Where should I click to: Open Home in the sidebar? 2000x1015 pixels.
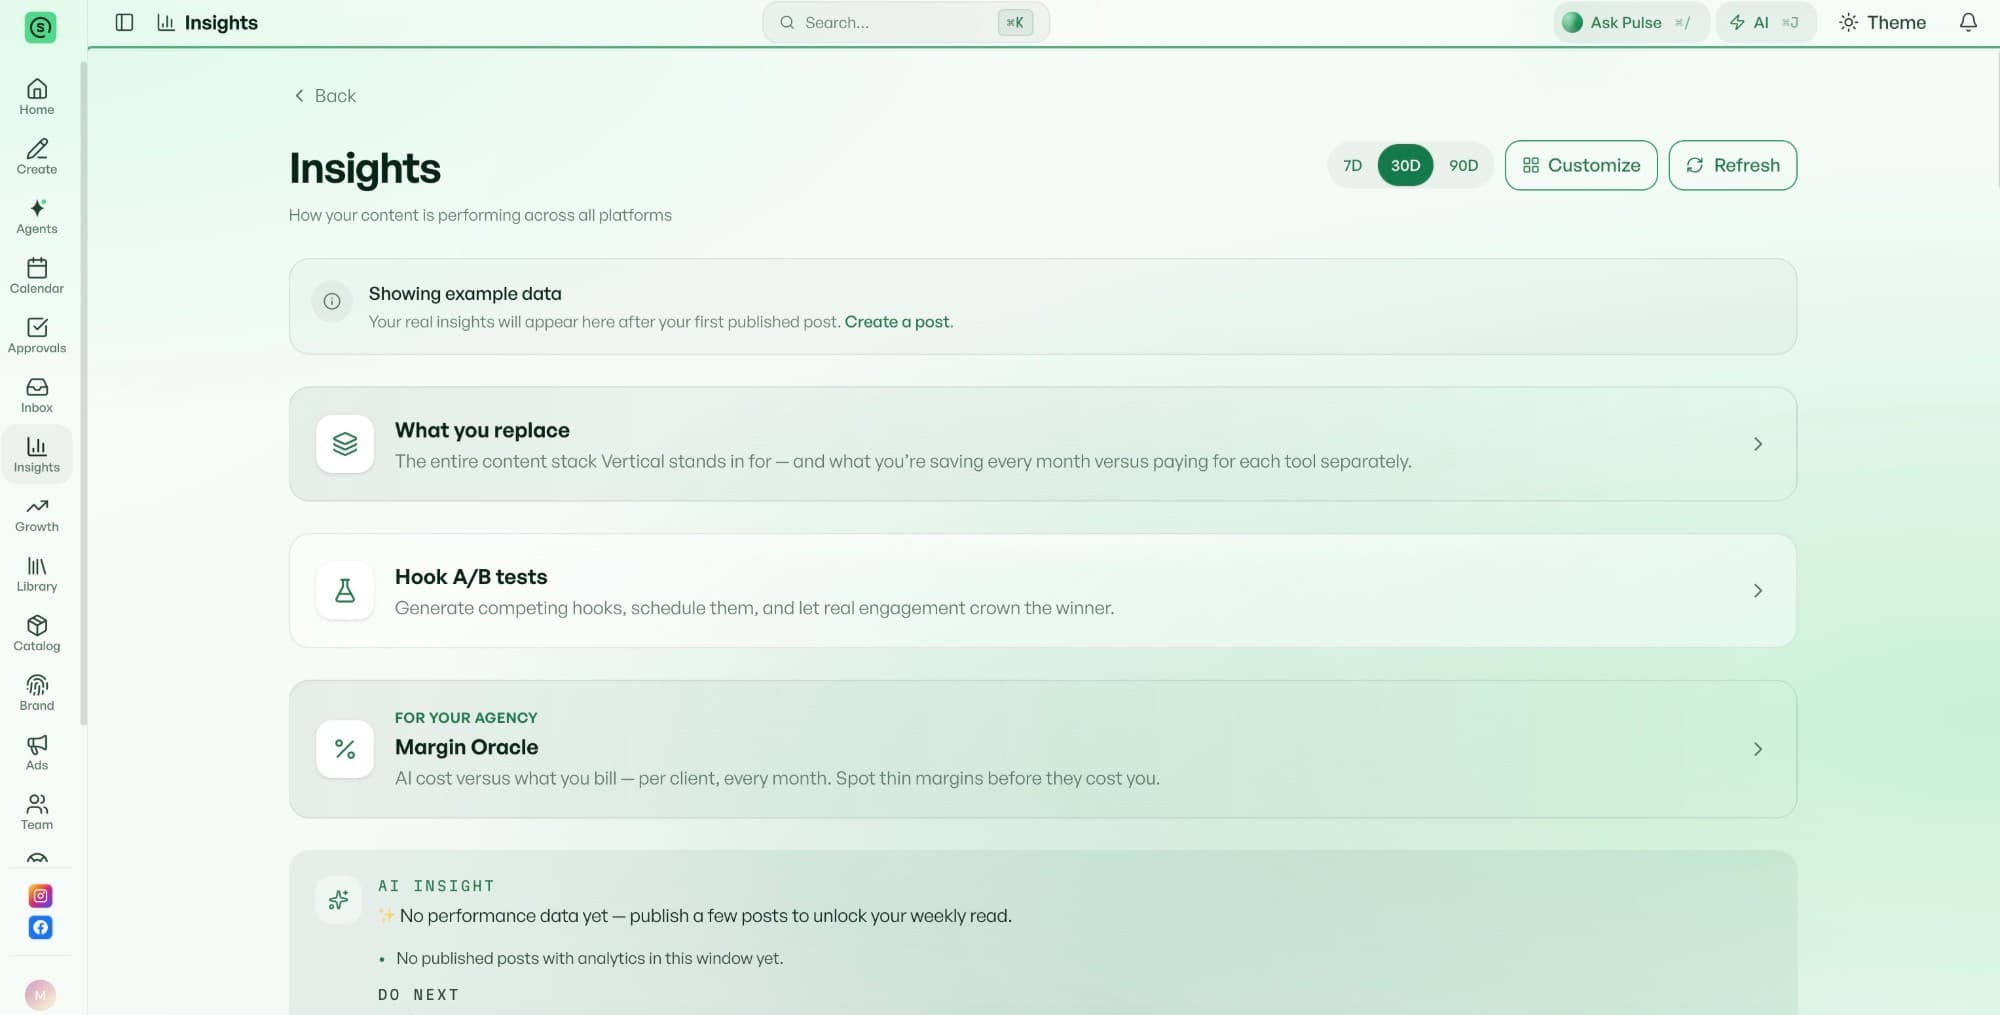37,97
